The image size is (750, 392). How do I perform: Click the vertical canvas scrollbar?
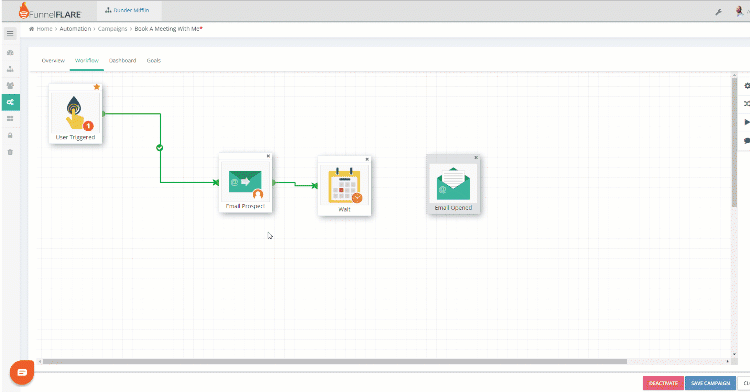click(734, 142)
